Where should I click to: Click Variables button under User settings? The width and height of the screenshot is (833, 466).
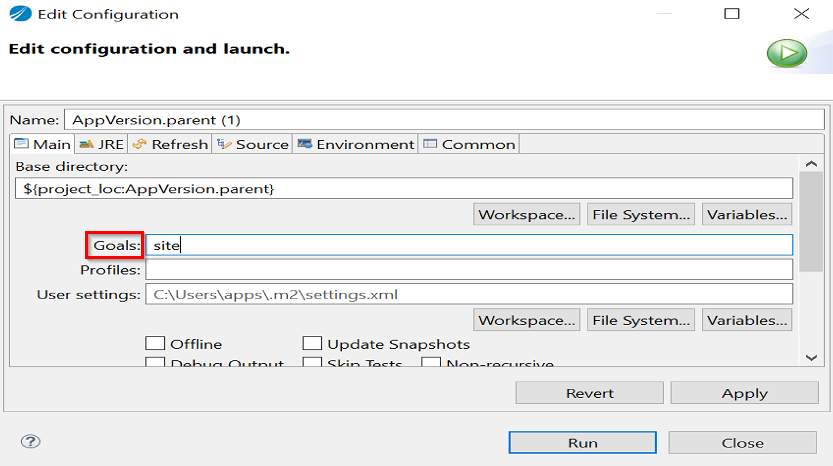point(747,320)
